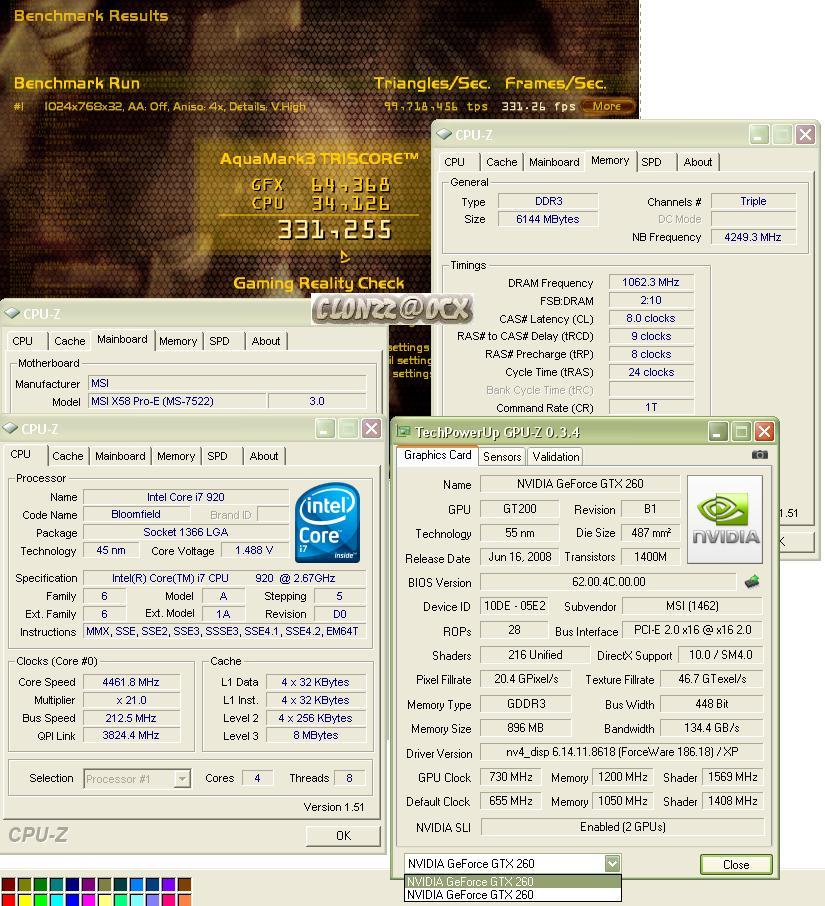Screen dimensions: 825x906
Task: Click the GPU-Z title bar application icon
Action: pos(403,432)
